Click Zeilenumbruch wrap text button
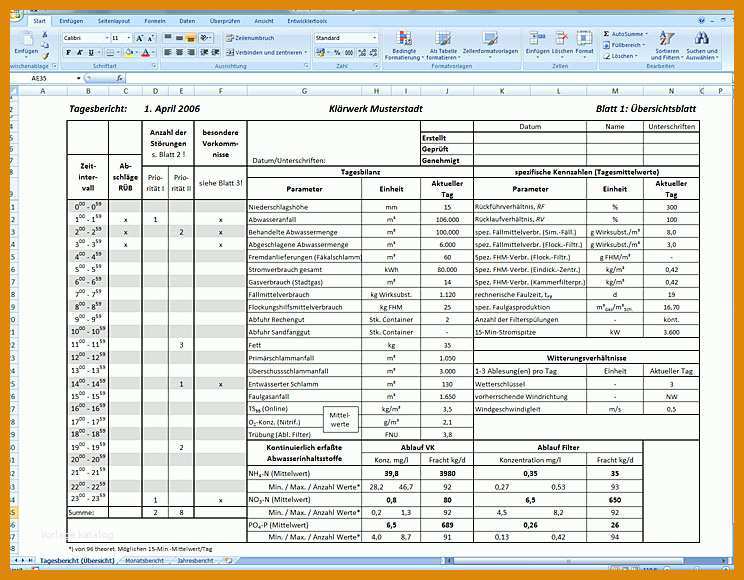Image resolution: width=744 pixels, height=580 pixels. point(250,37)
